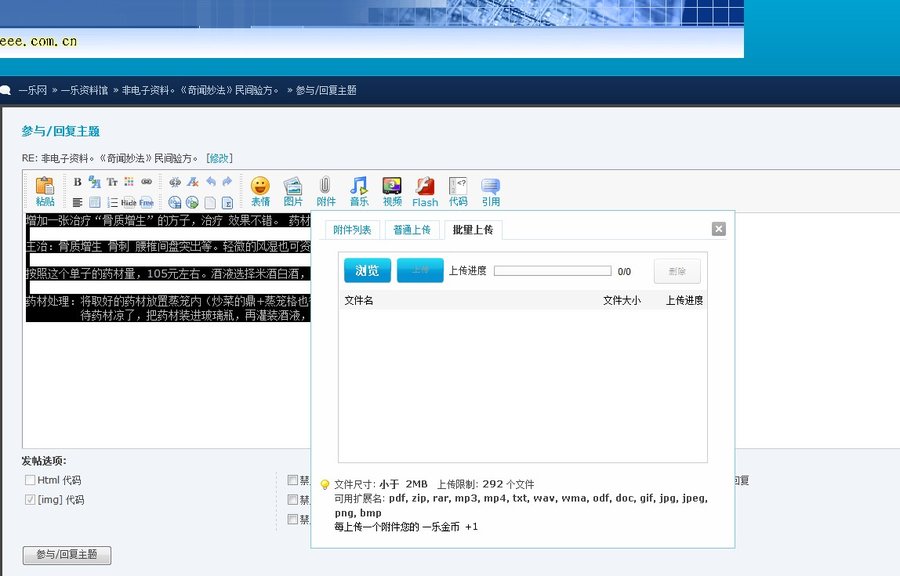Insert an emoticon with 表情 icon
Viewport: 900px width, 576px height.
(260, 190)
